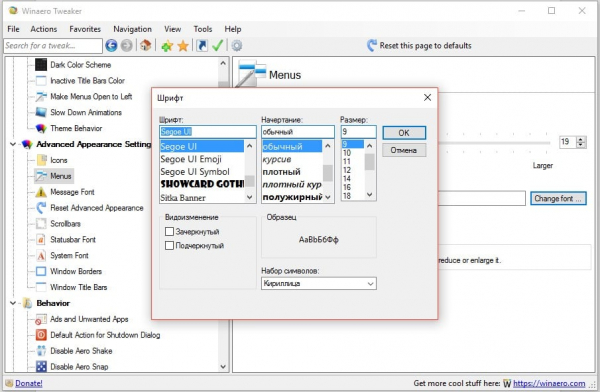Click the Отмена button

click(404, 150)
